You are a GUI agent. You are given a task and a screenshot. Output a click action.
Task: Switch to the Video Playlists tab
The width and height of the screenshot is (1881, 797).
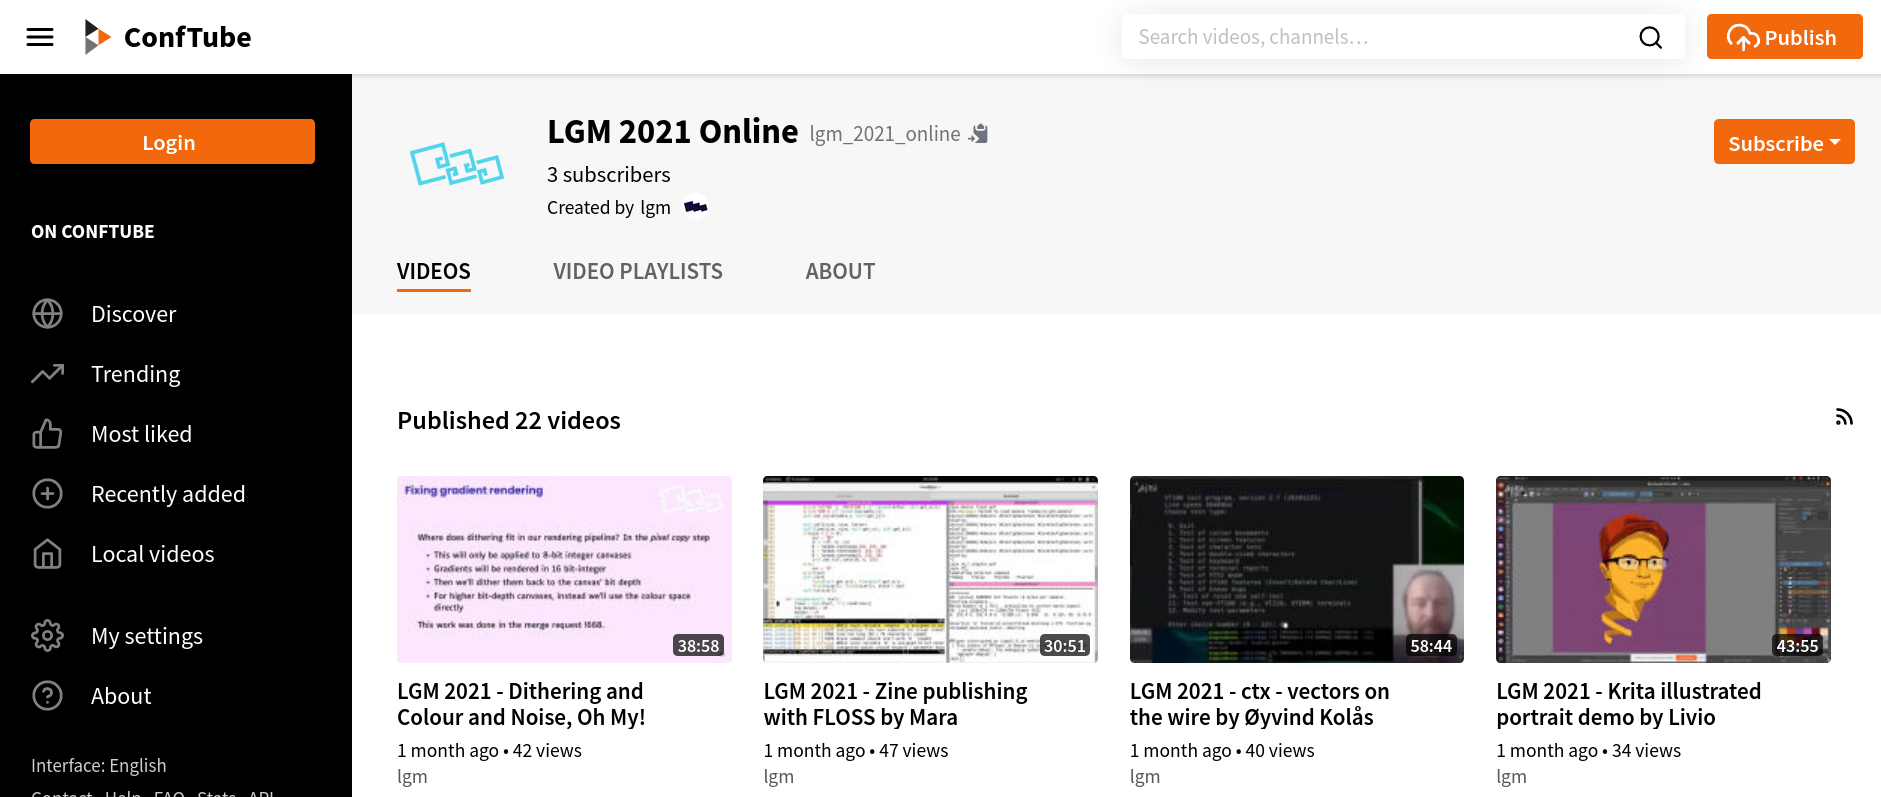click(x=637, y=271)
